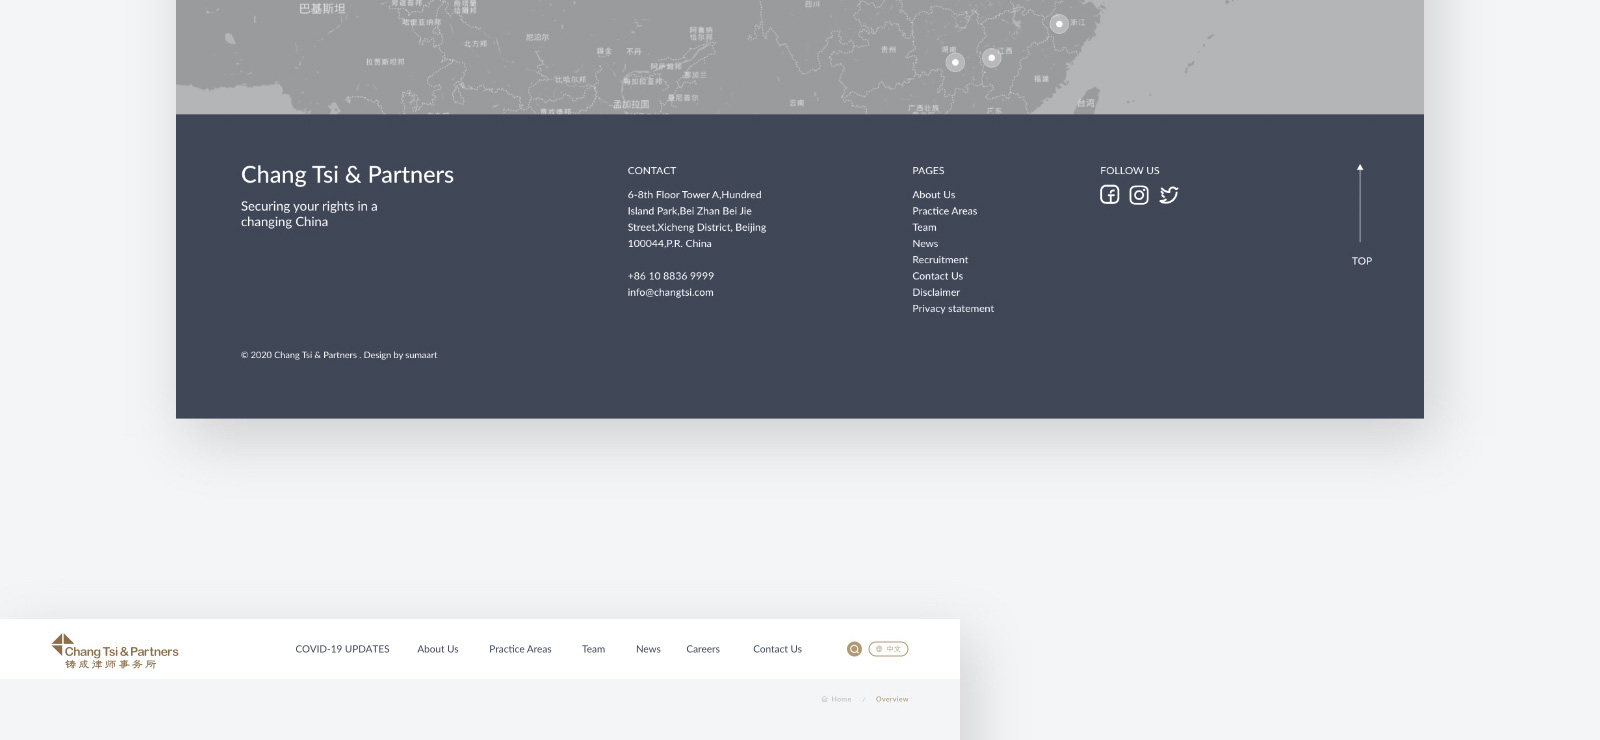Click the CONTACT heading in footer
The height and width of the screenshot is (740, 1600).
[652, 171]
